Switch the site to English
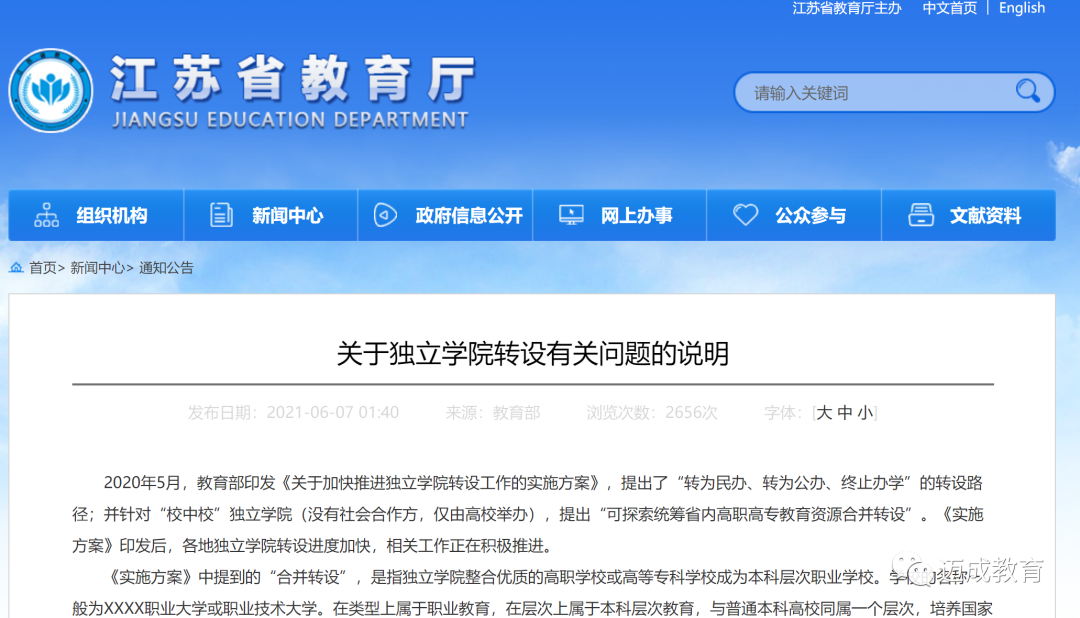 coord(1021,9)
